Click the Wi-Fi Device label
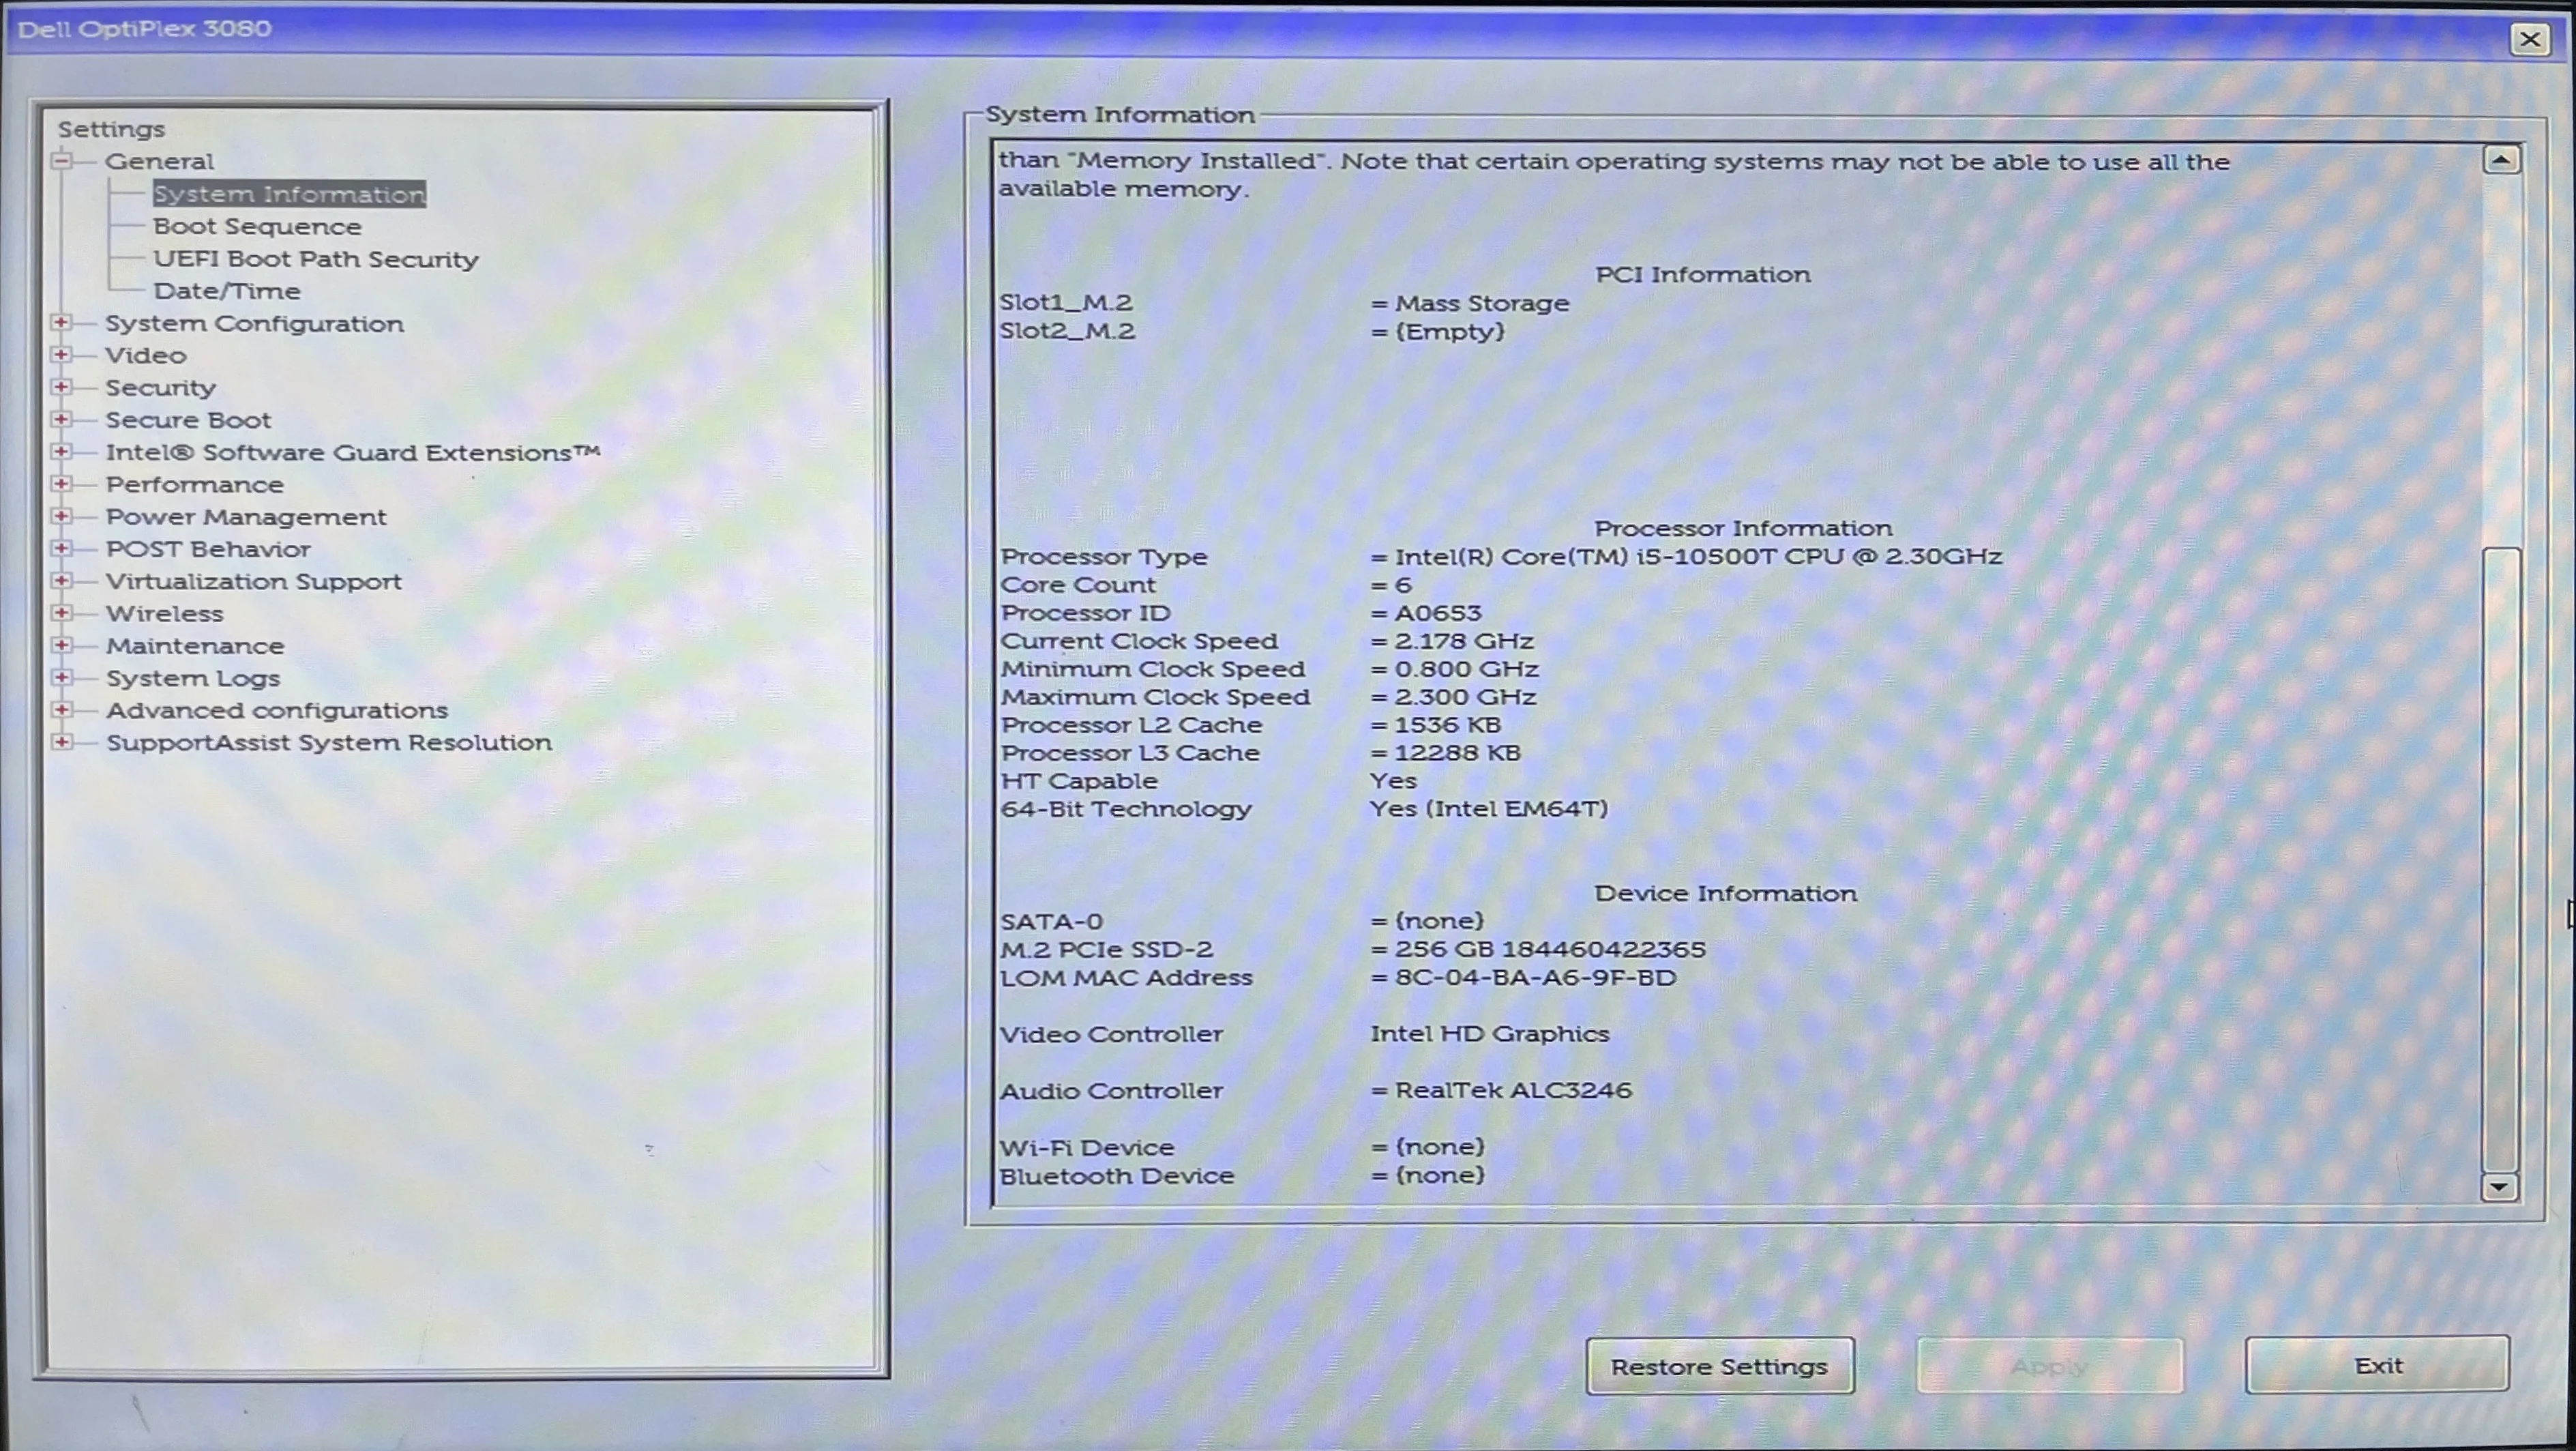 pos(1087,1147)
